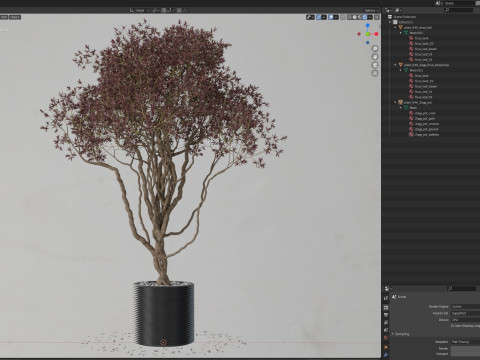The width and height of the screenshot is (480, 360).
Task: Click the Render samples value field
Action: pos(465,348)
